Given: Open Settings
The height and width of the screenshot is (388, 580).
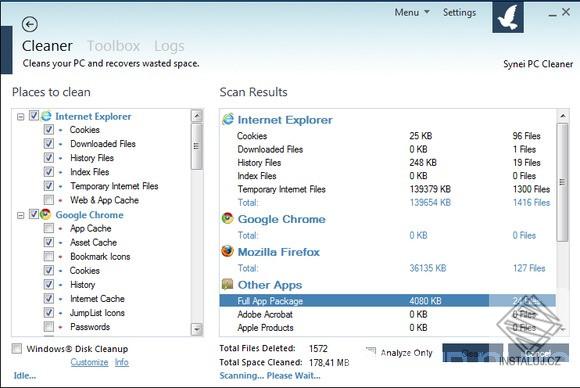Looking at the screenshot, I should click(x=459, y=13).
